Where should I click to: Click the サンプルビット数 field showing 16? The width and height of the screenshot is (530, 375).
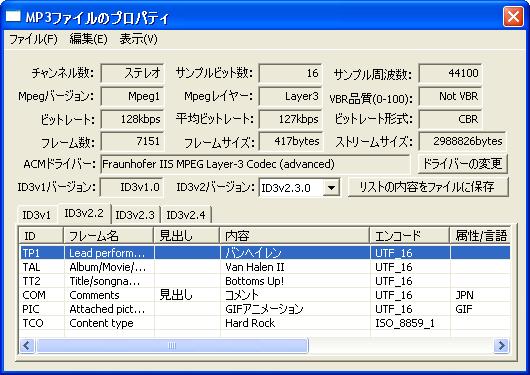290,73
